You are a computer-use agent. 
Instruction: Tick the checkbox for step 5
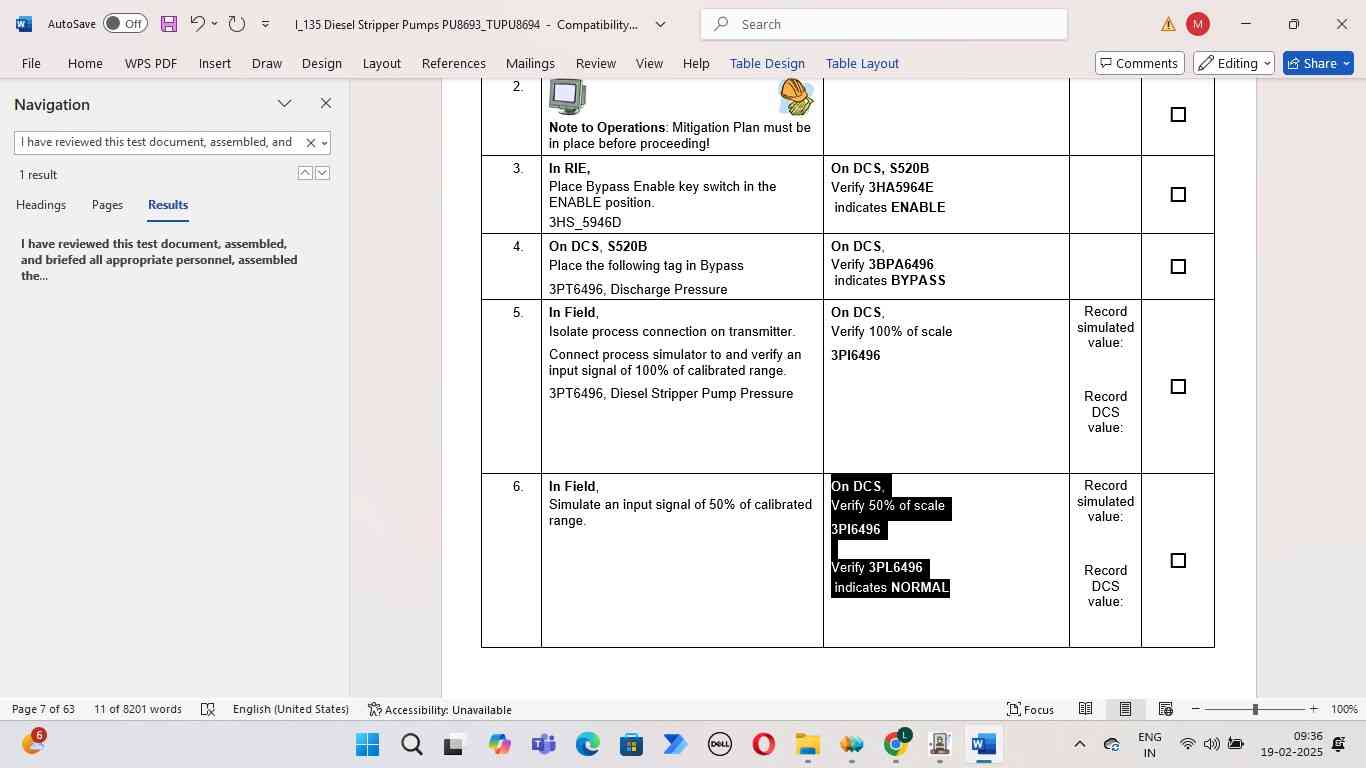1178,387
